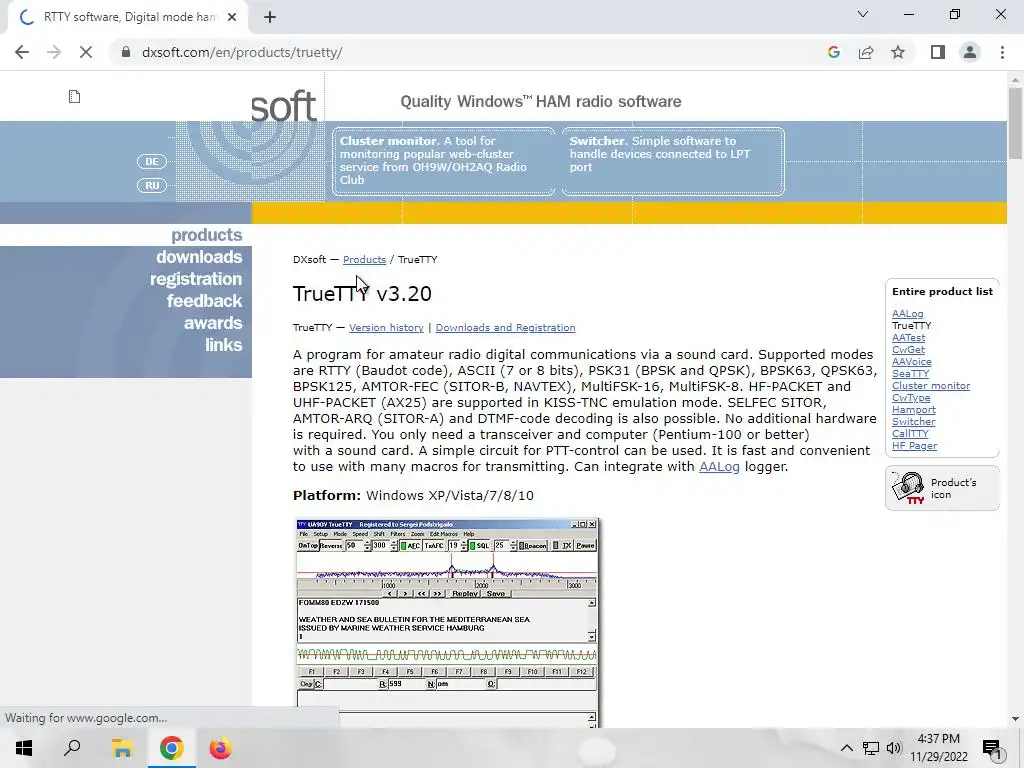Open the links menu item
This screenshot has width=1024, height=768.
click(x=223, y=345)
